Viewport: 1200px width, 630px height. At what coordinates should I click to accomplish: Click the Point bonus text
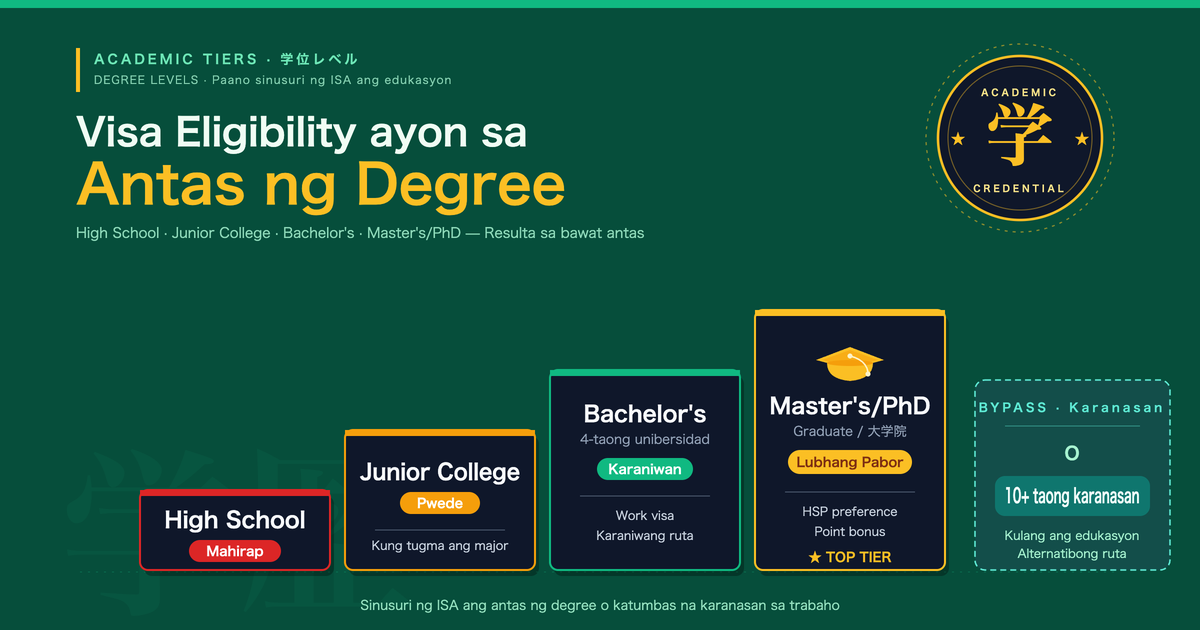coord(850,531)
